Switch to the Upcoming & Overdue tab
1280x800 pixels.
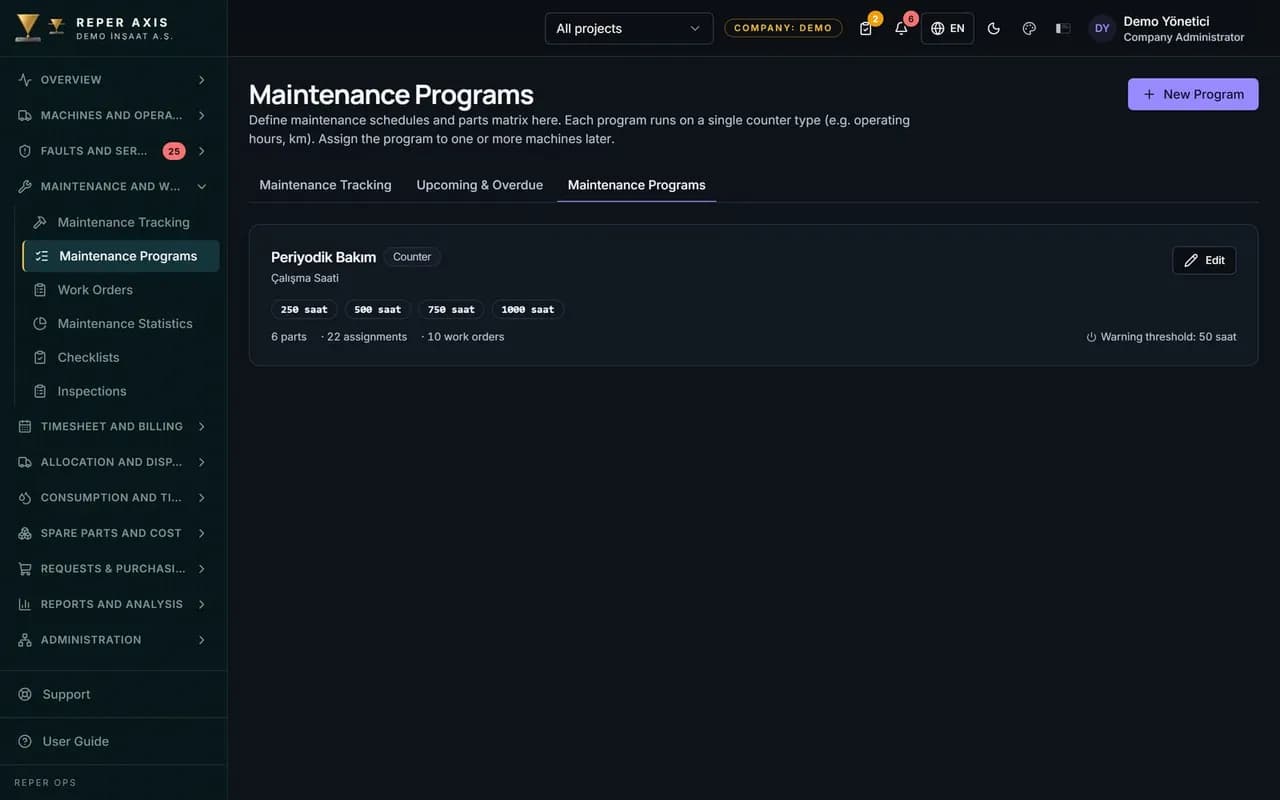coord(480,185)
